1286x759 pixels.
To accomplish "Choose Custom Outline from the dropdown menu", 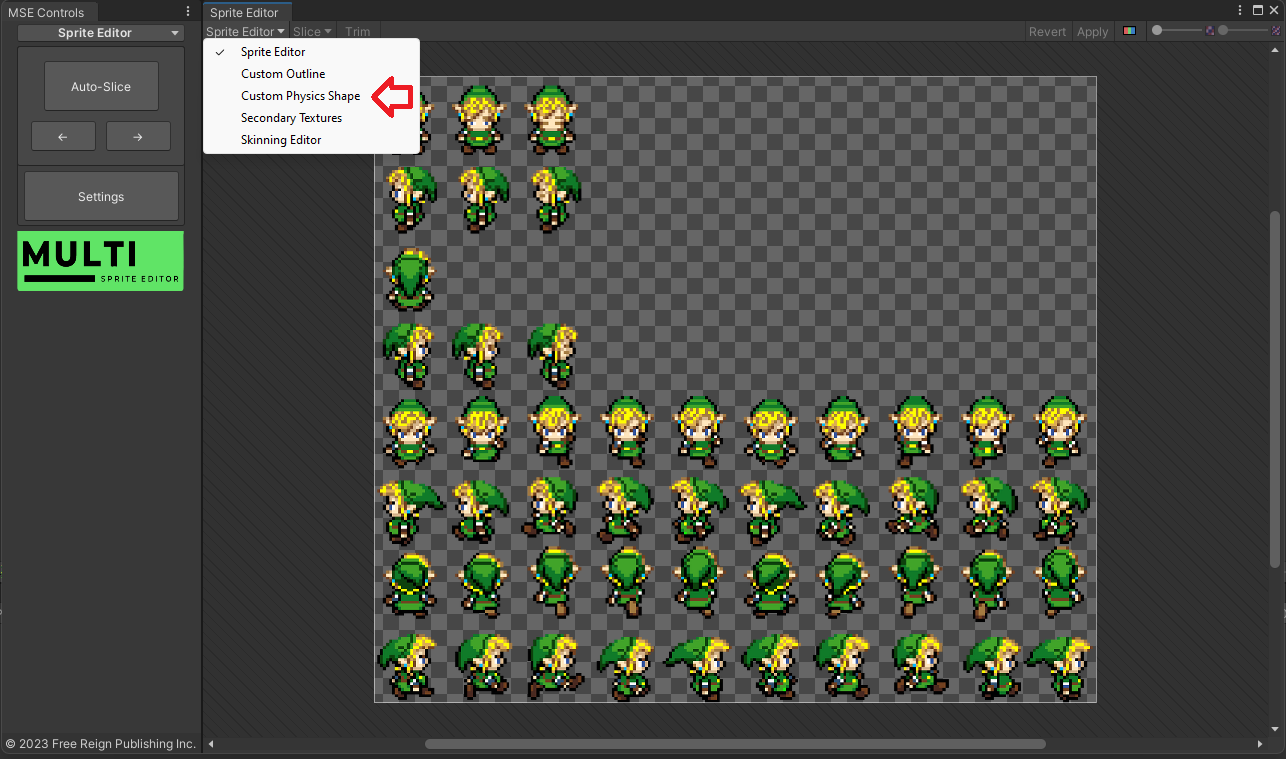I will [x=311, y=74].
